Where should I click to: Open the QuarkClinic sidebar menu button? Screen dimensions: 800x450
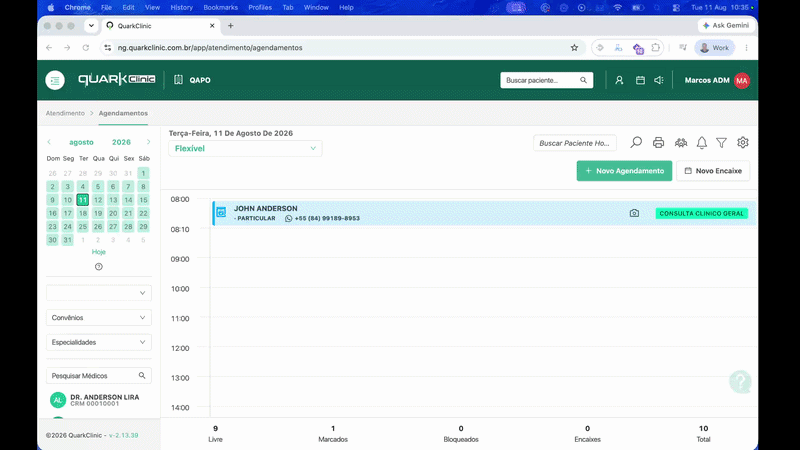[55, 80]
